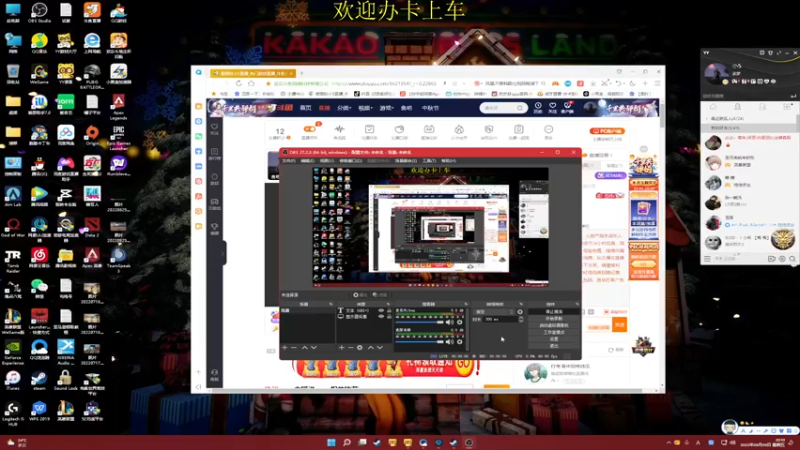Open scene transition type dropdown in OBS

click(x=494, y=312)
